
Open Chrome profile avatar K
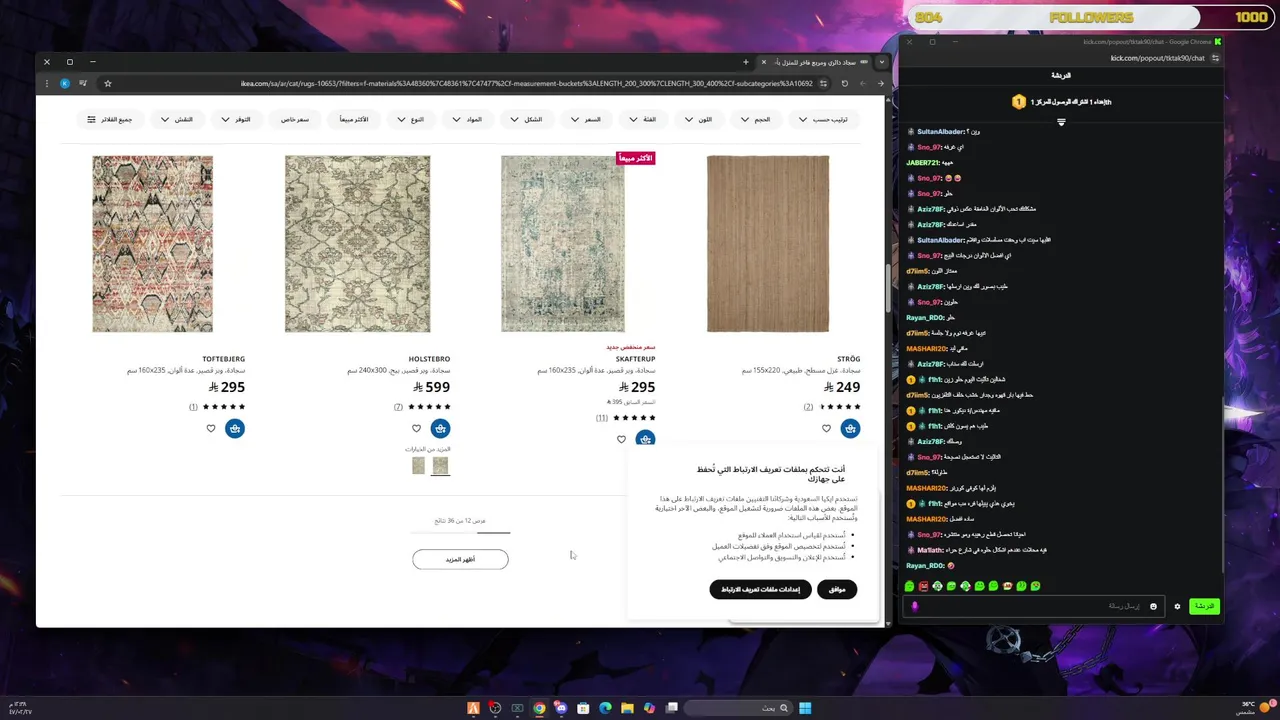65,84
